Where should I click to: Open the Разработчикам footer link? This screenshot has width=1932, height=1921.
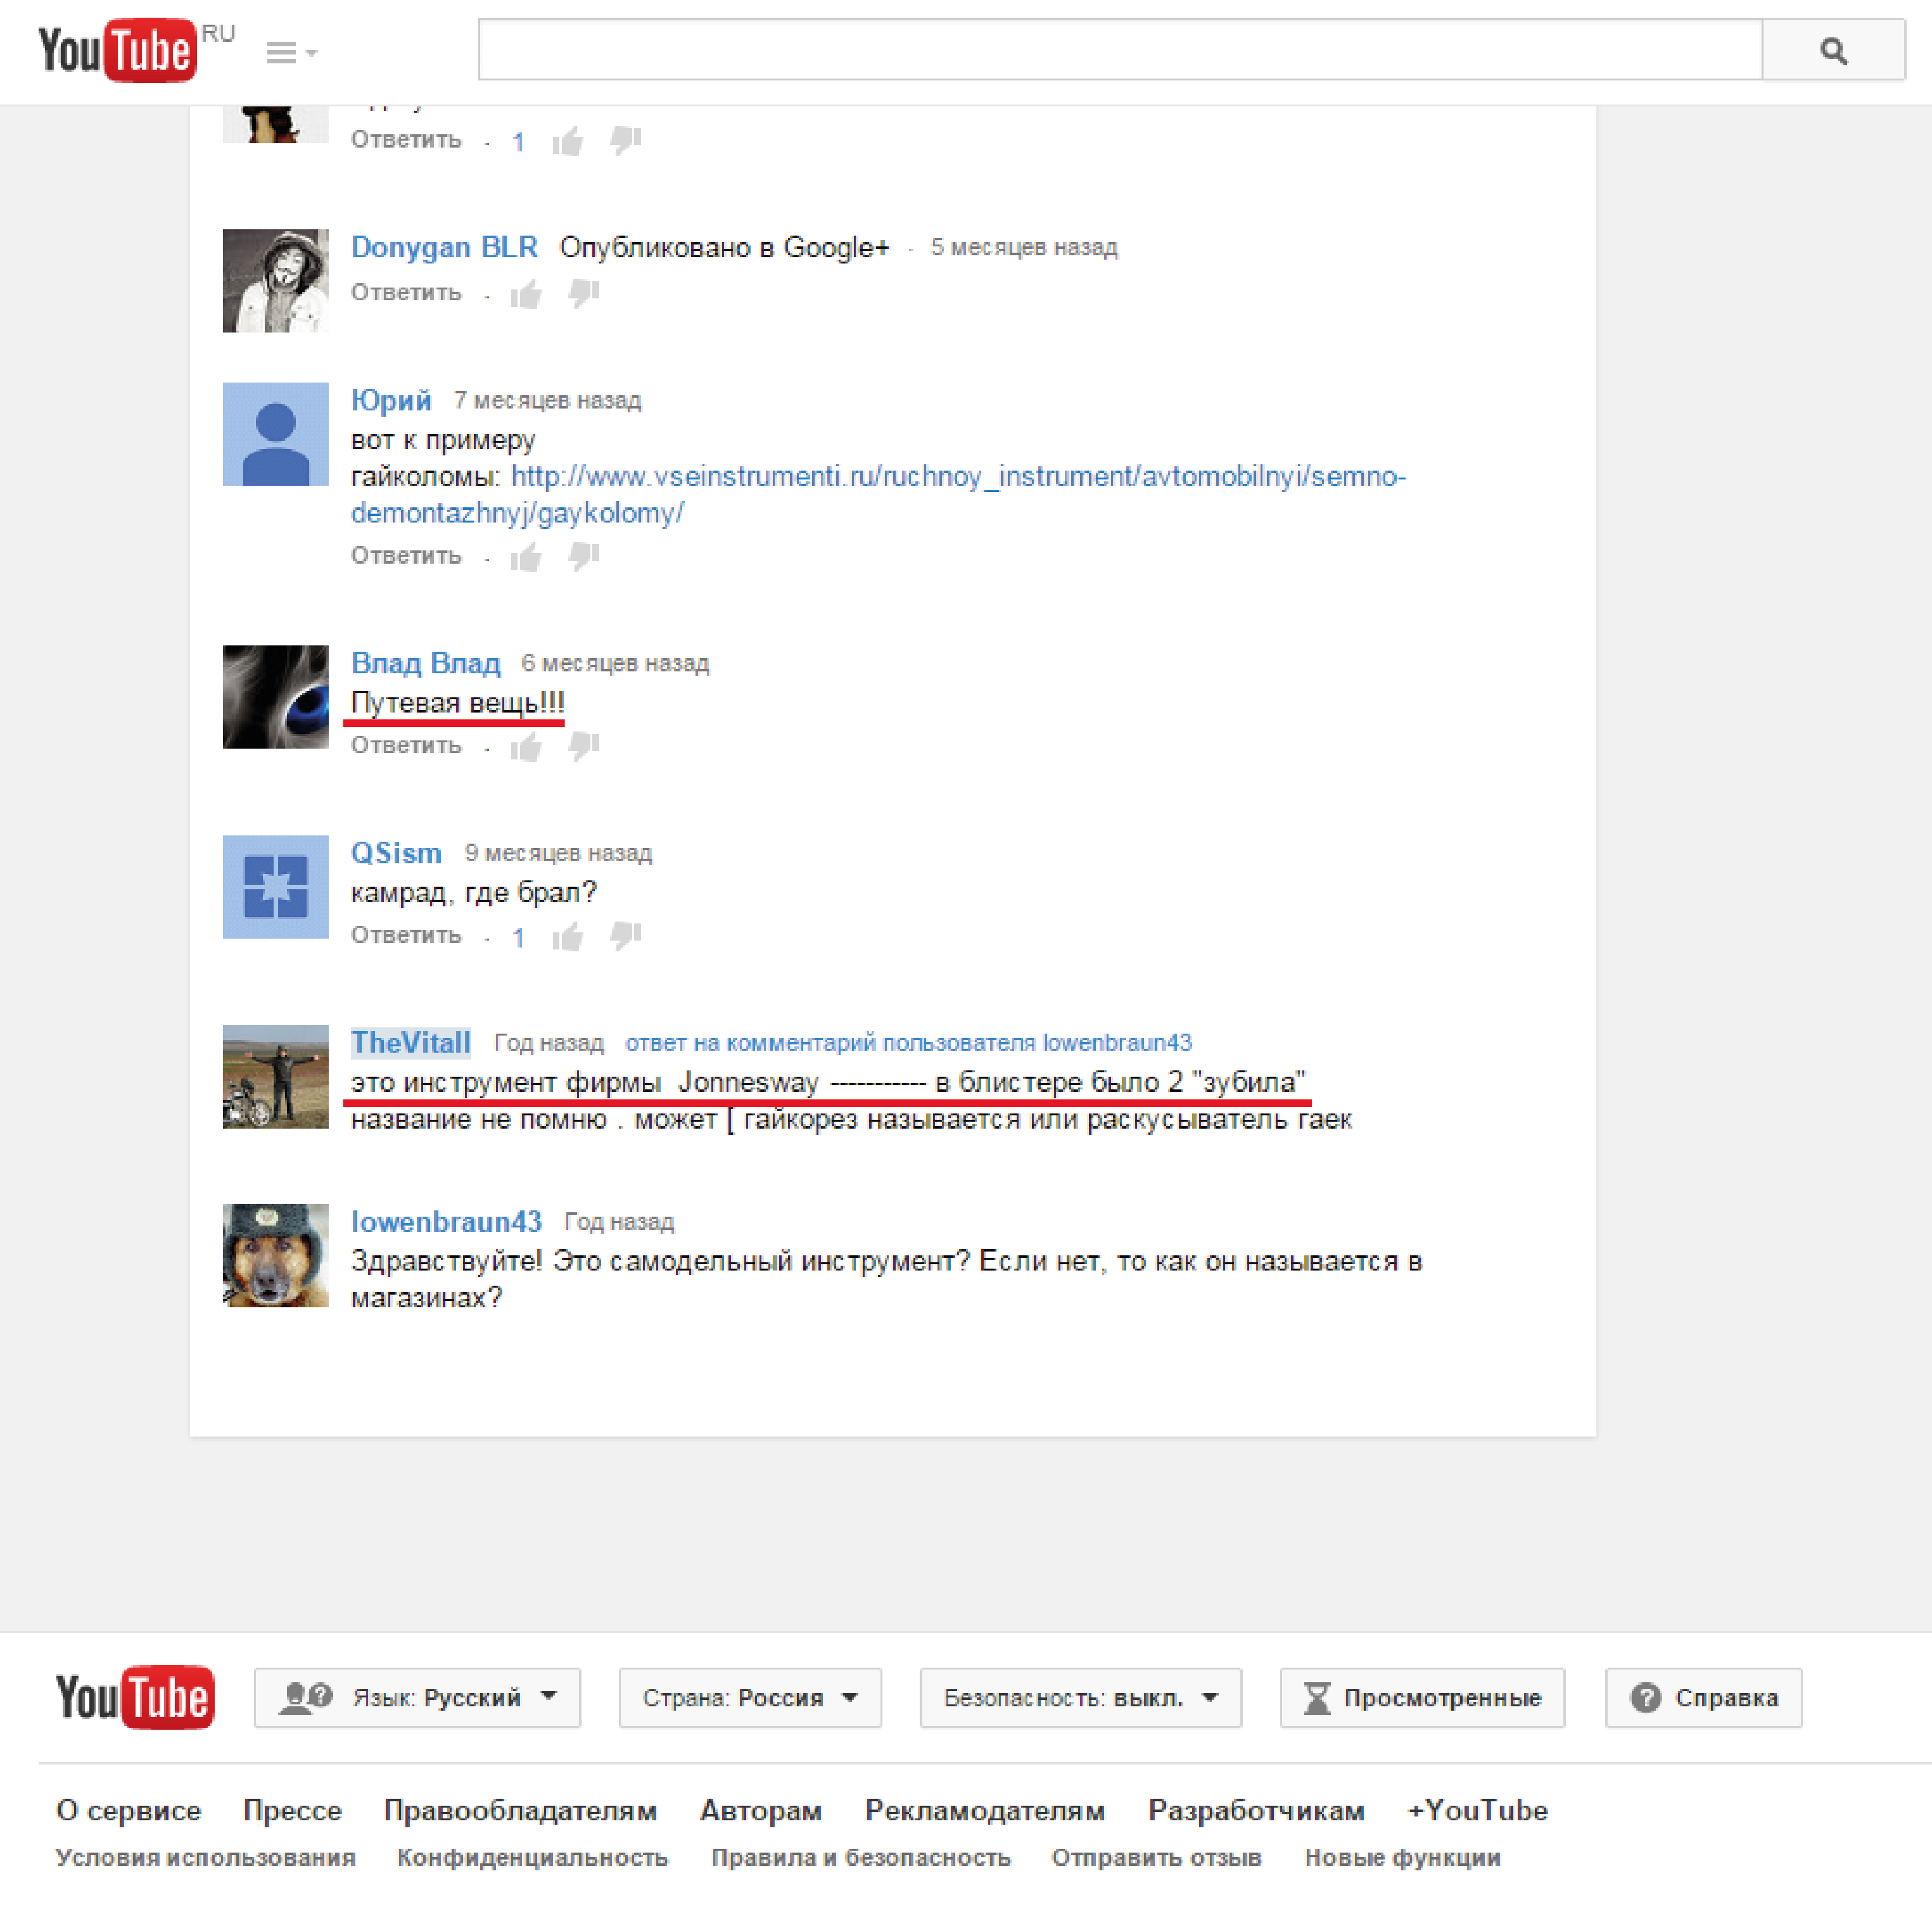pyautogui.click(x=1255, y=1810)
